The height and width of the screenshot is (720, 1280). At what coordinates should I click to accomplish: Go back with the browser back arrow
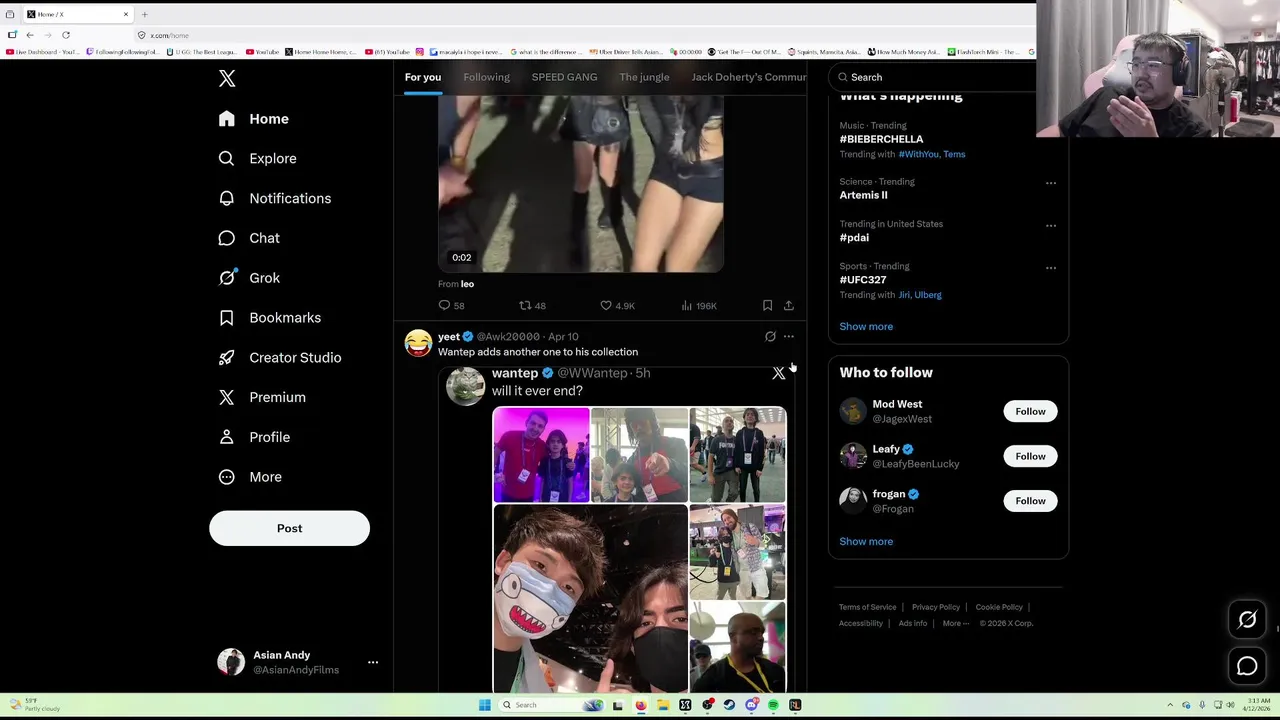point(30,35)
